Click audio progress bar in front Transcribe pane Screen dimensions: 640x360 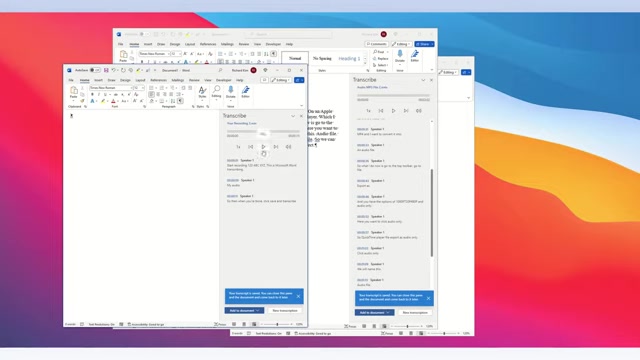click(263, 131)
